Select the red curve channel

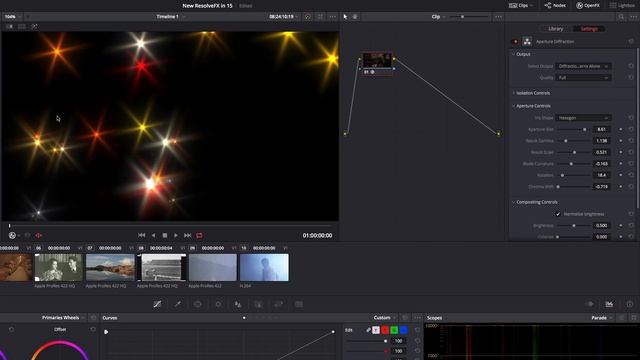385,330
